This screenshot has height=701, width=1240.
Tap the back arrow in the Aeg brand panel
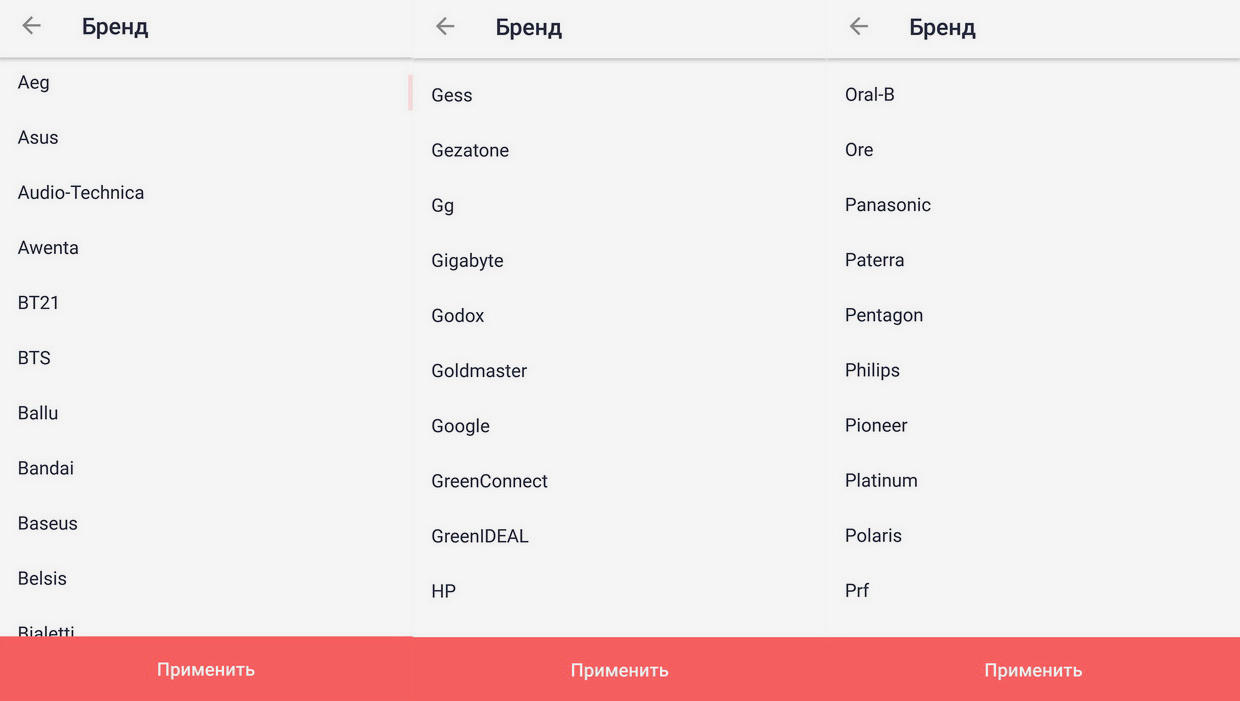click(32, 27)
